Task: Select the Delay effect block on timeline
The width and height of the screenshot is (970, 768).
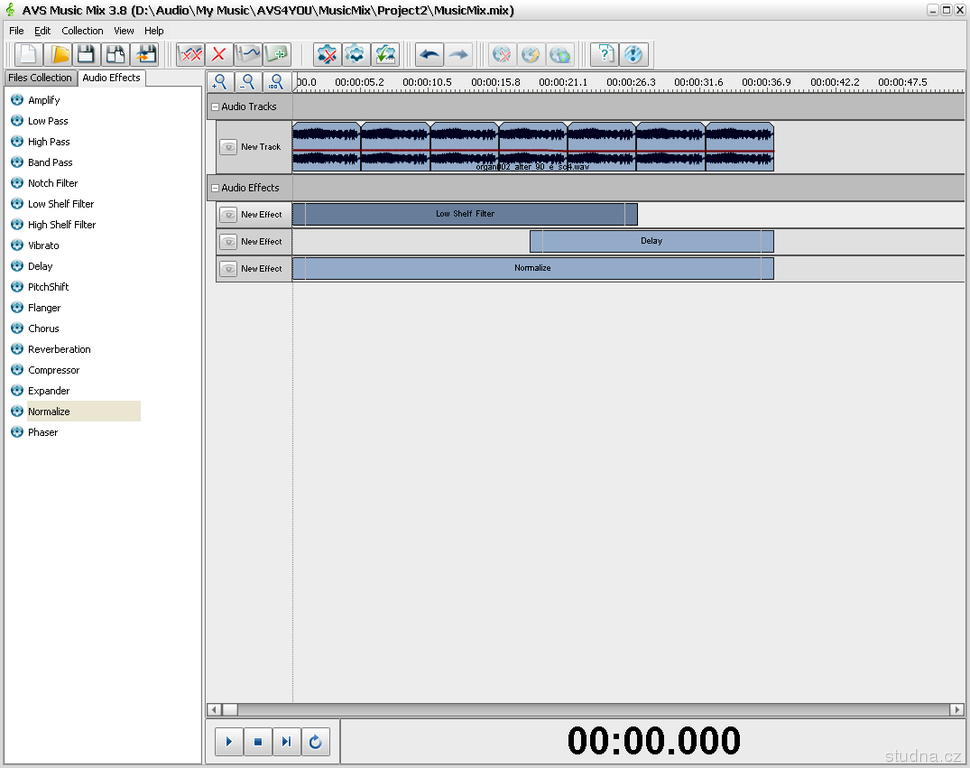Action: coord(651,241)
